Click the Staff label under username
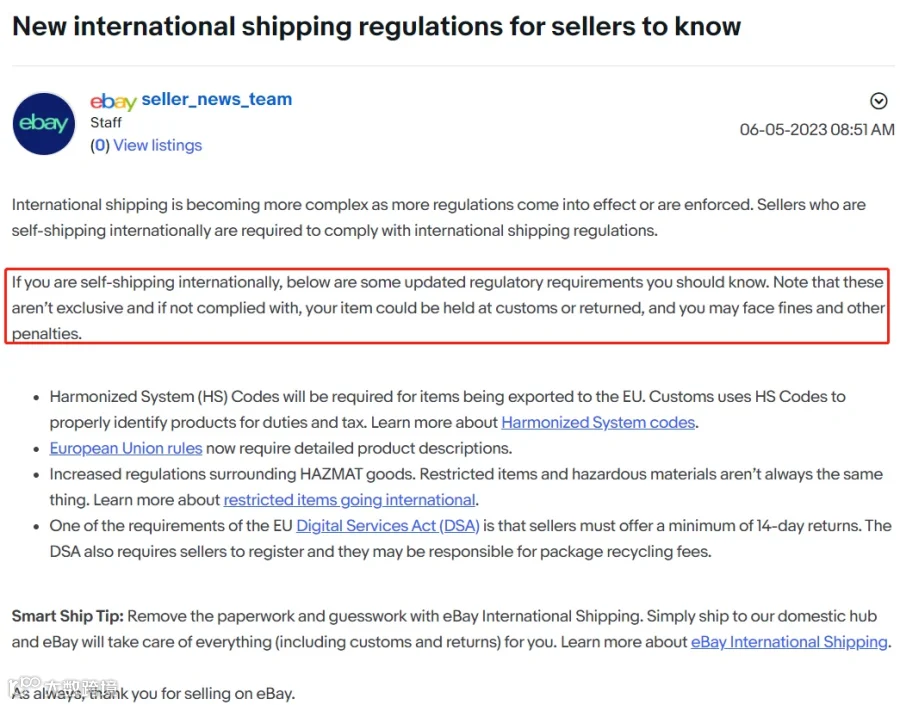The image size is (900, 705). tap(106, 122)
